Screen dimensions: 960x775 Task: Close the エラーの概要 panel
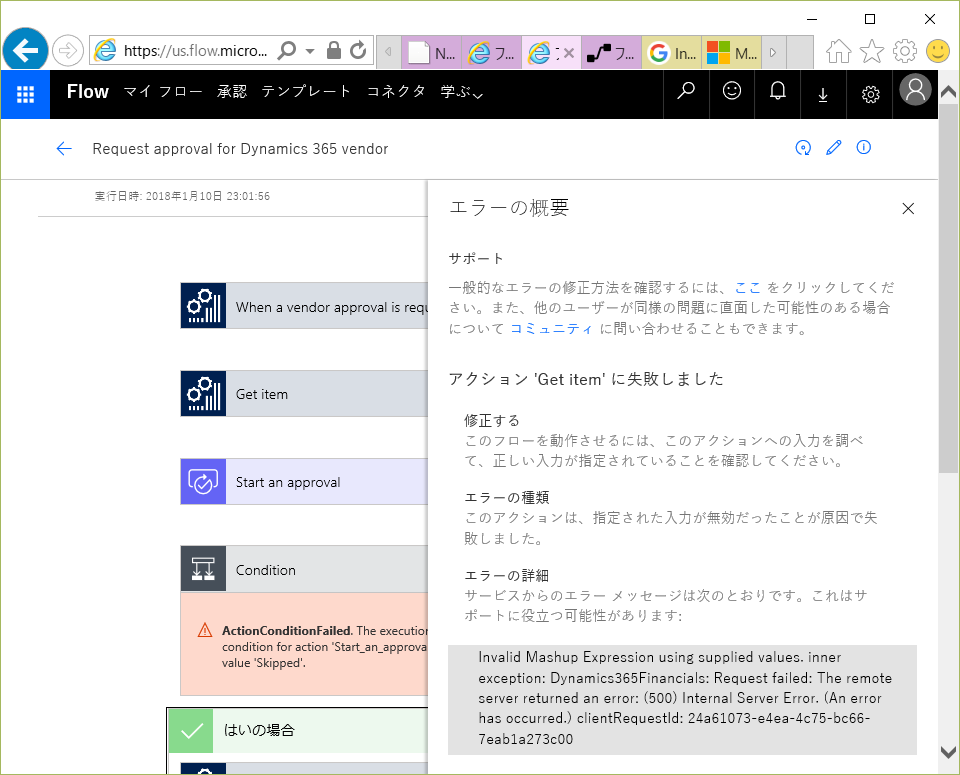[908, 209]
